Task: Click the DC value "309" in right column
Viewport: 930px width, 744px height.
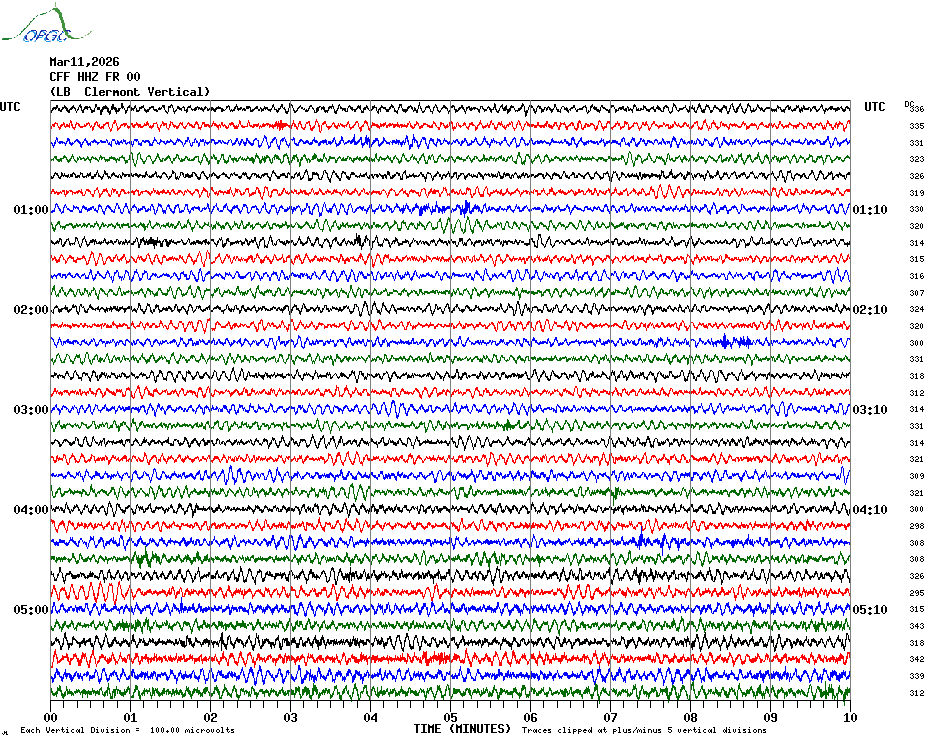Action: (917, 476)
